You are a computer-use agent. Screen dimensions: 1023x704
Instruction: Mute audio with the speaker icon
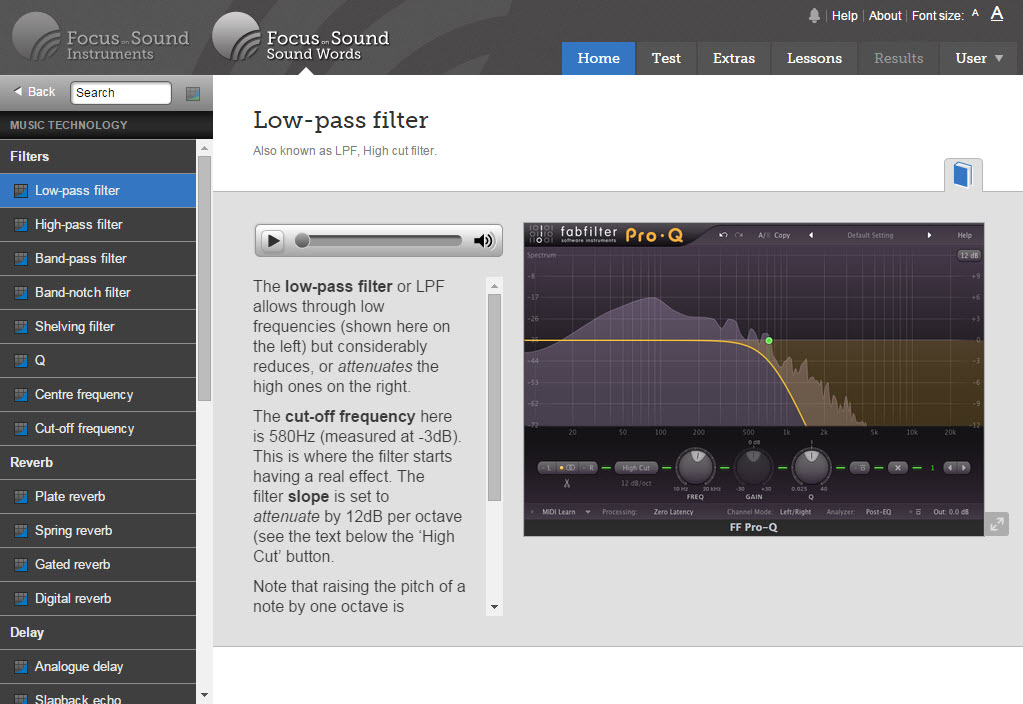(x=483, y=241)
